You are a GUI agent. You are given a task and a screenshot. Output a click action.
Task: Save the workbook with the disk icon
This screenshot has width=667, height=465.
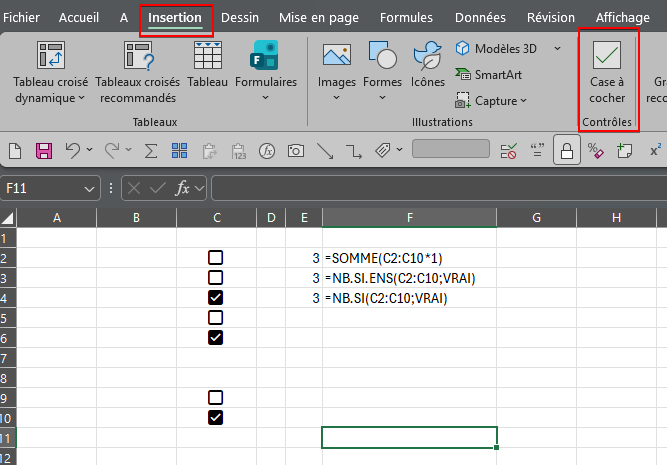coord(44,151)
